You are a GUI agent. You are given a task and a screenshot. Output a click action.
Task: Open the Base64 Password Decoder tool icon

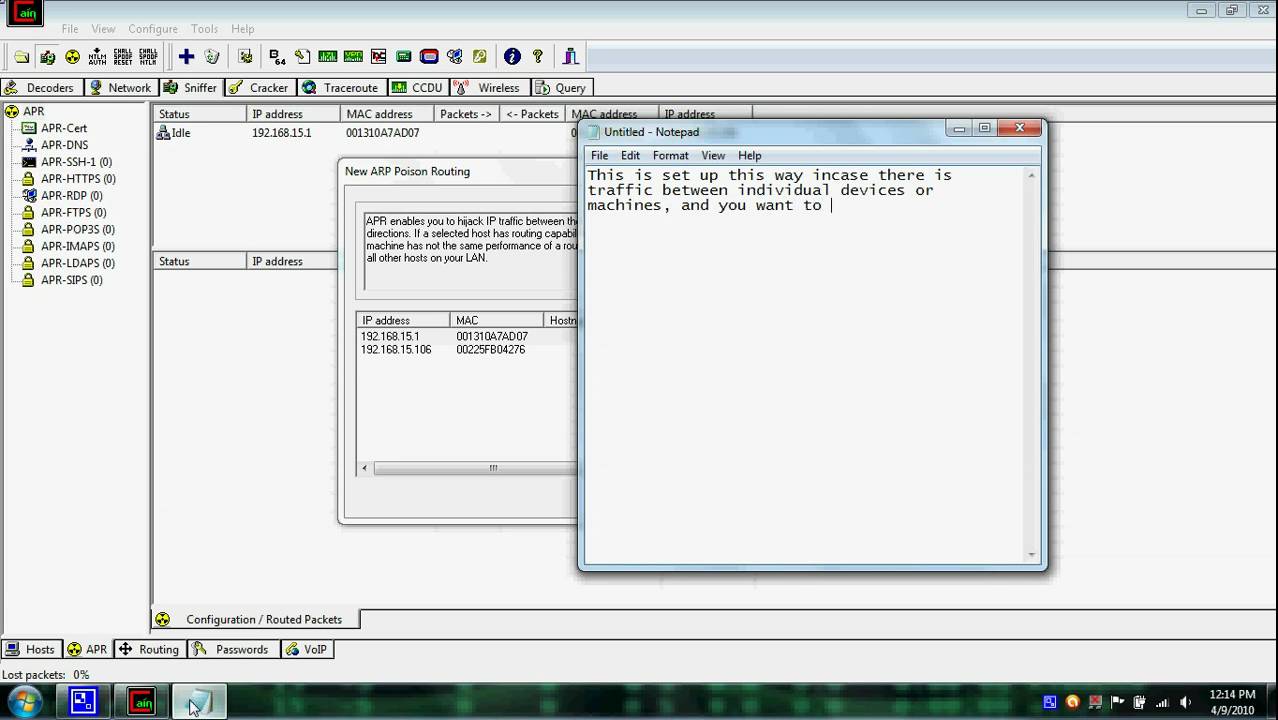(x=277, y=57)
